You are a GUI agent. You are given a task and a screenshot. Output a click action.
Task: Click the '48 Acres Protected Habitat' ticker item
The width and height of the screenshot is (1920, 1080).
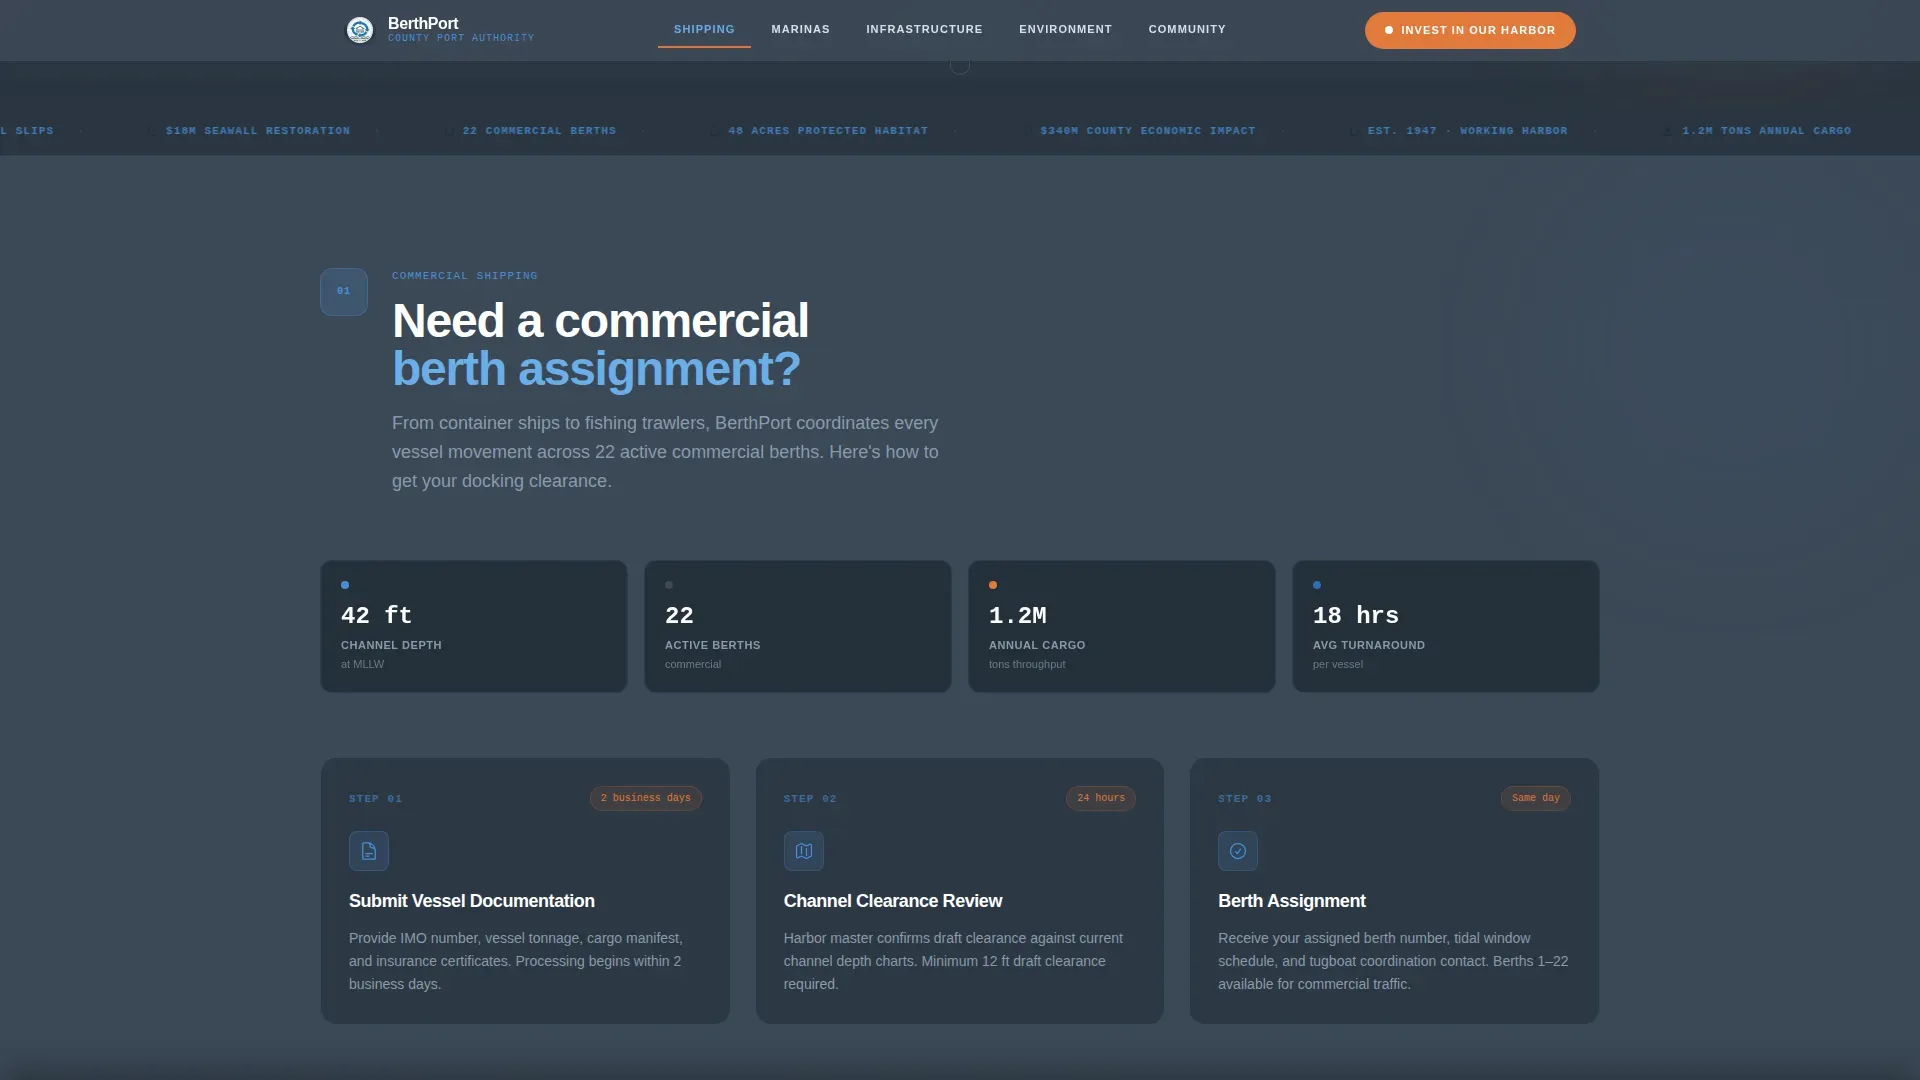pyautogui.click(x=828, y=131)
